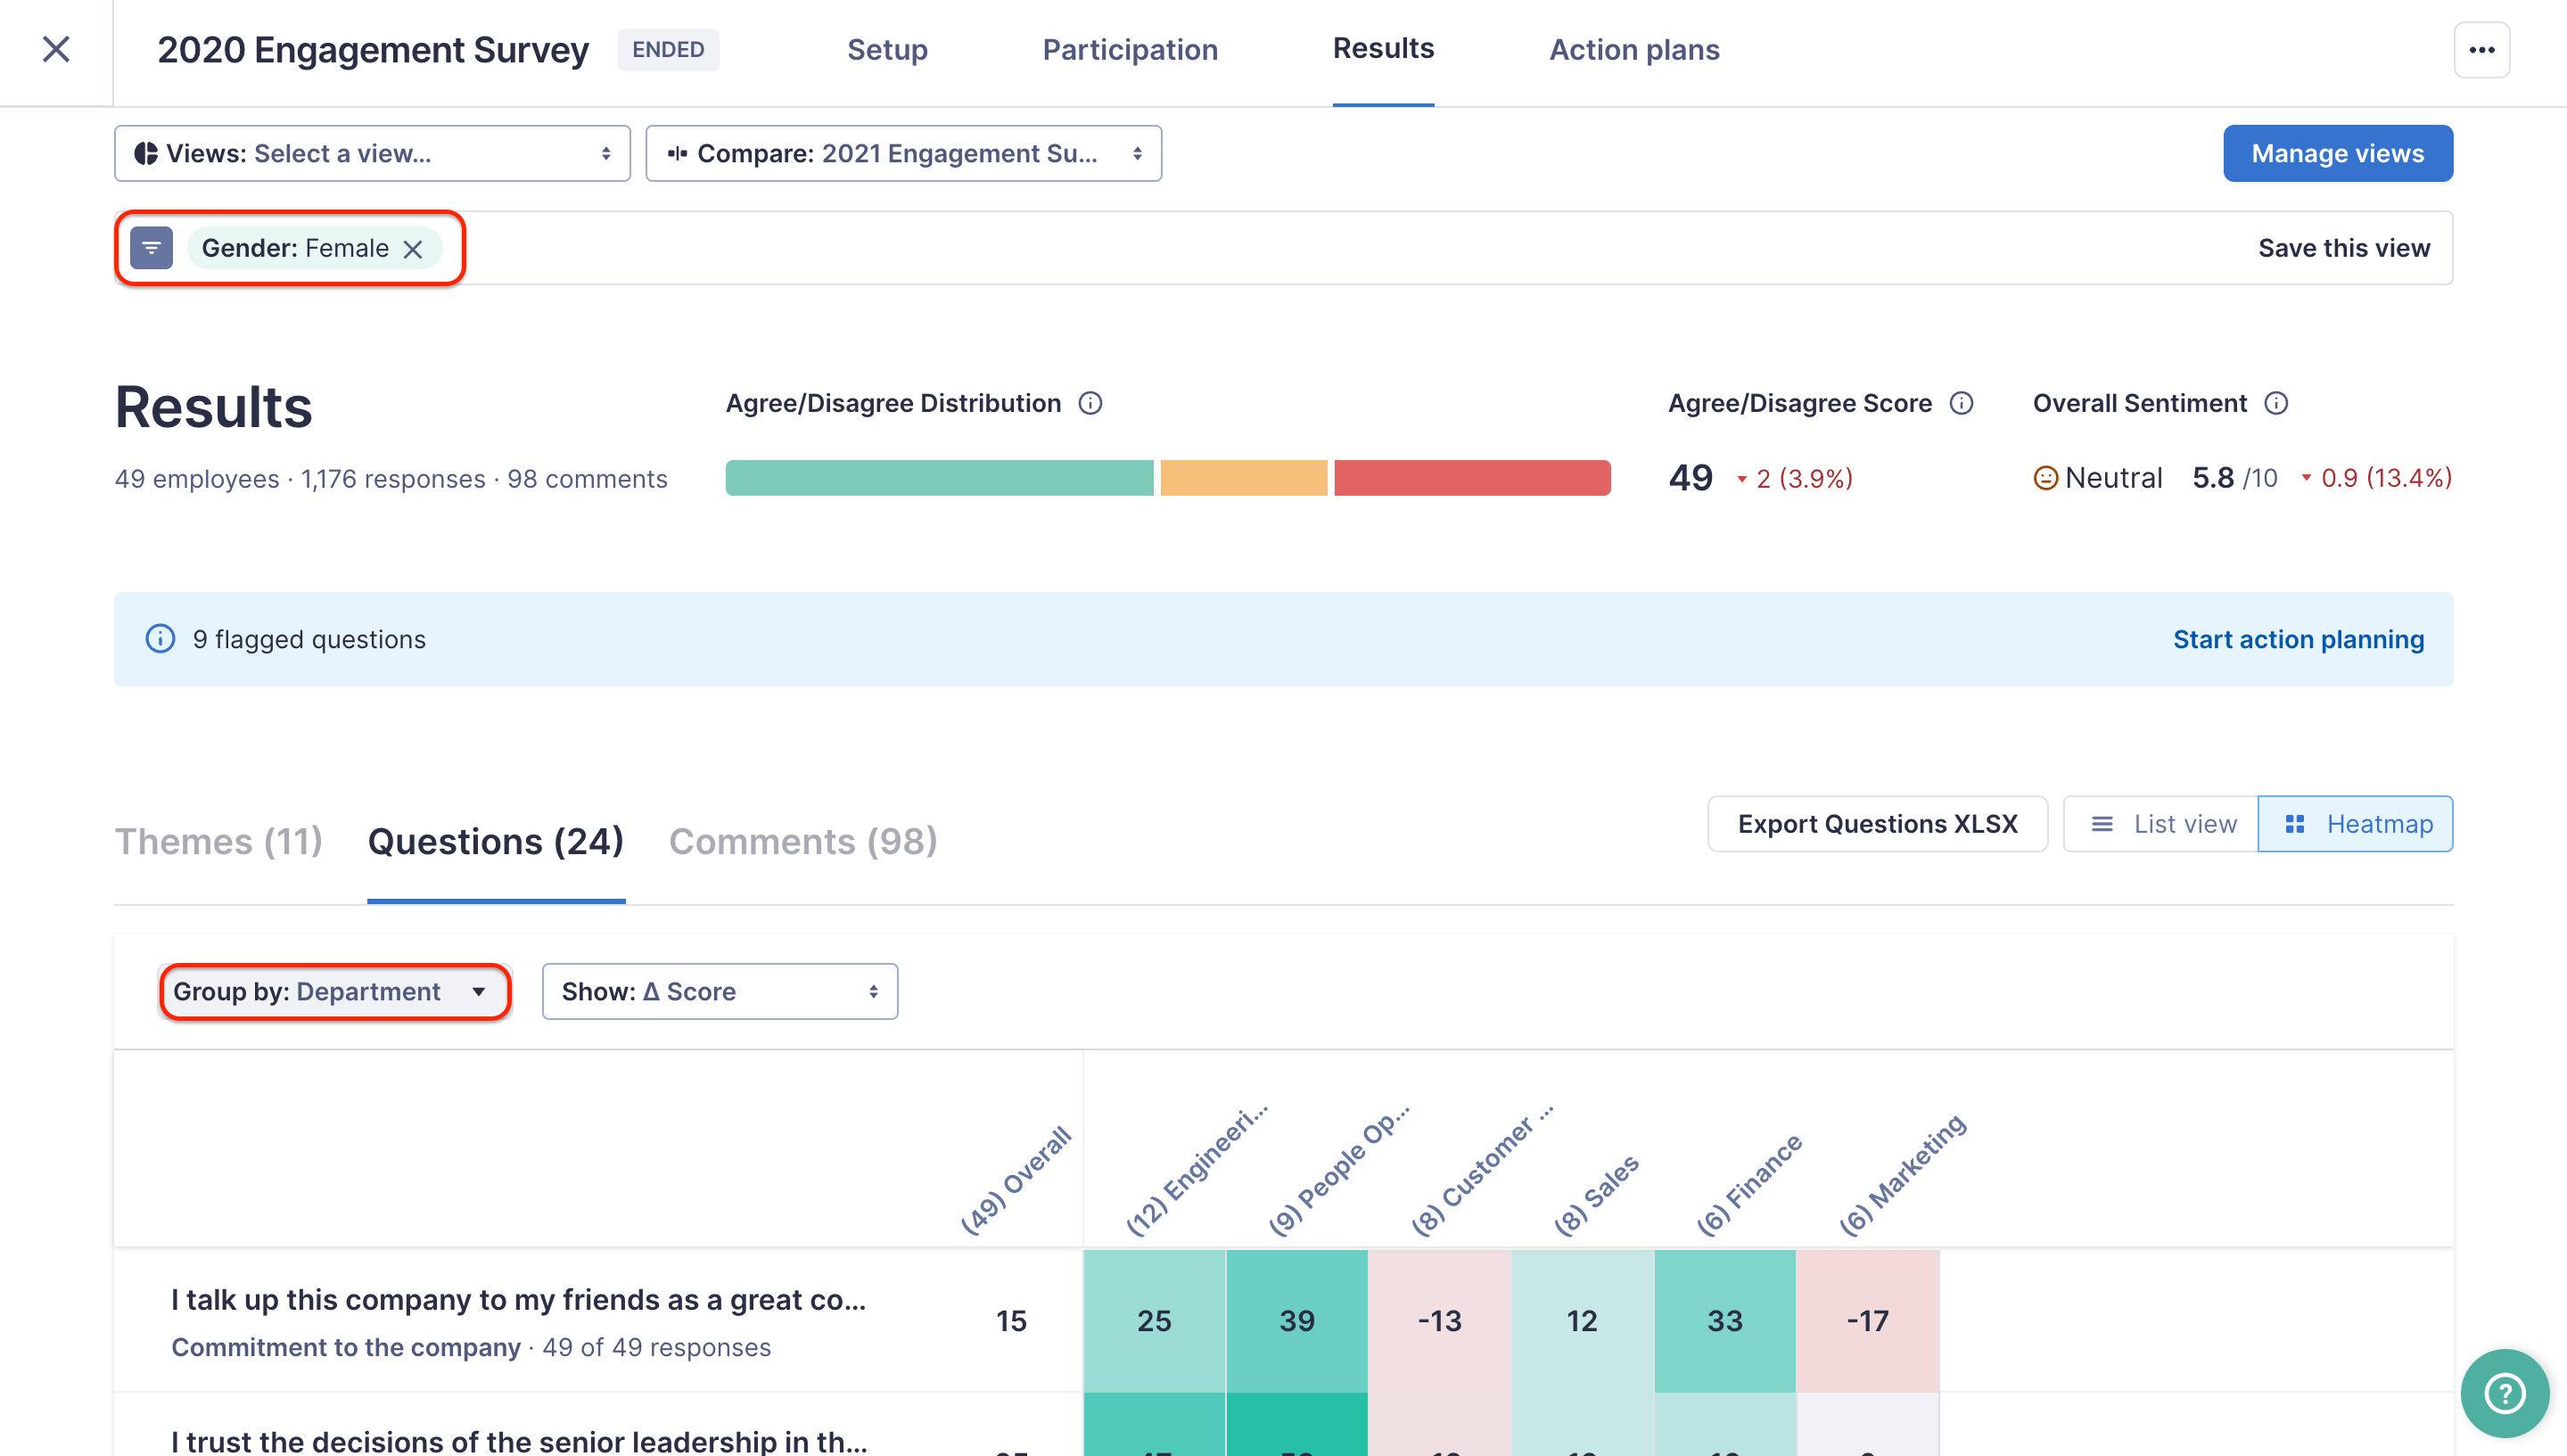The image size is (2567, 1456).
Task: Close the survey results page
Action: tap(56, 49)
